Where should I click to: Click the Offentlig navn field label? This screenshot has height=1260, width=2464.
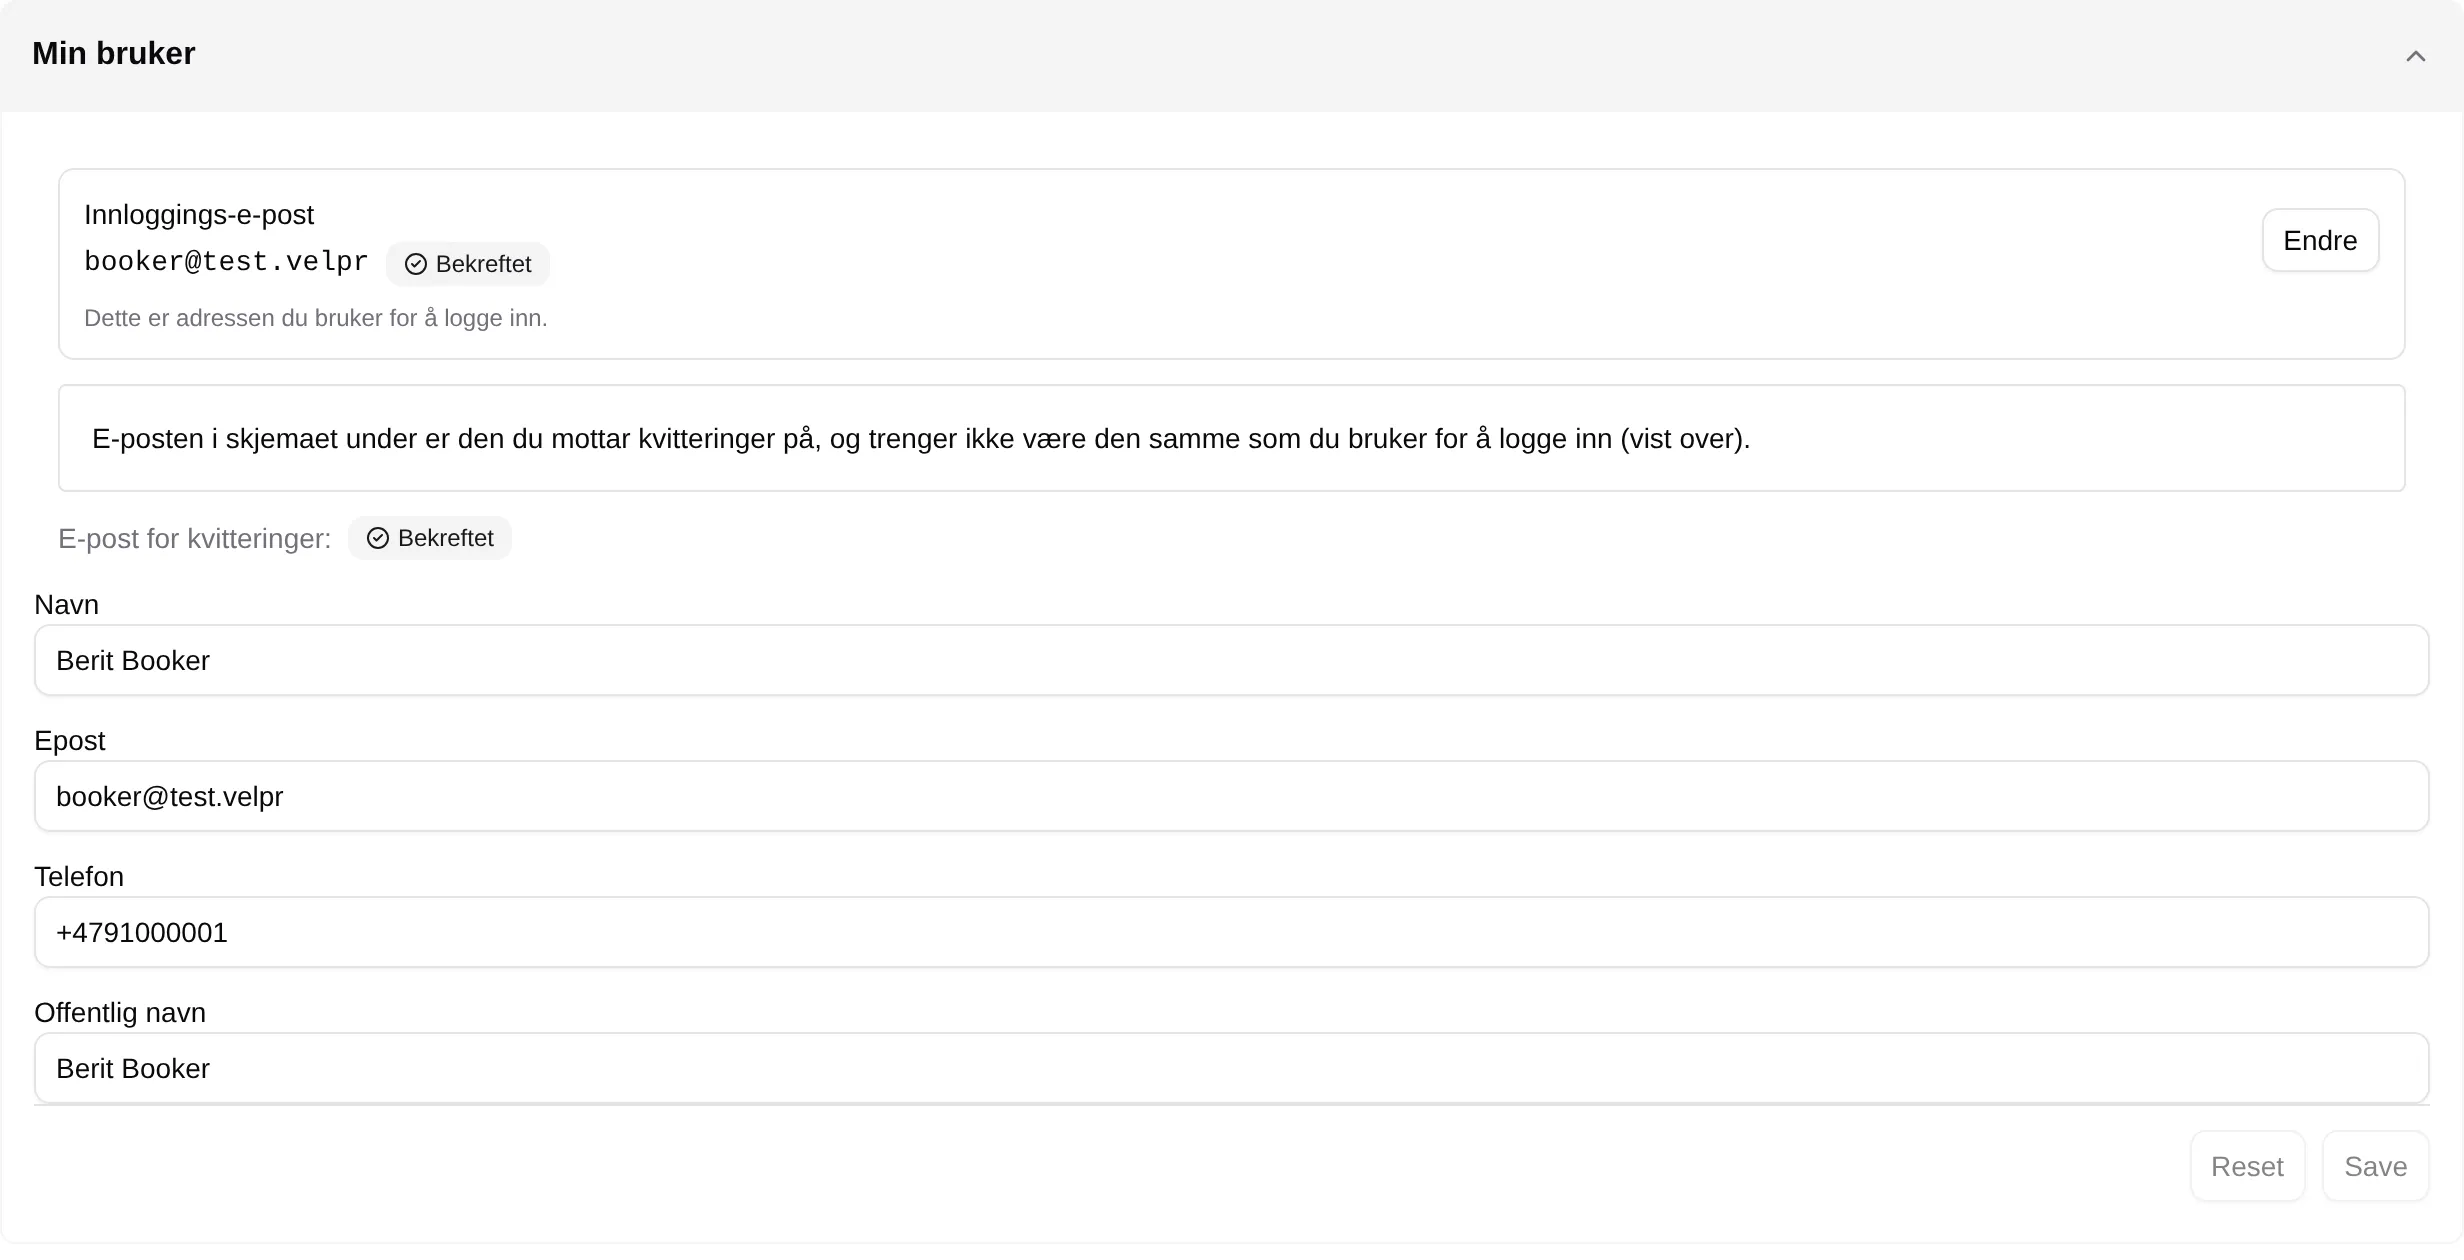tap(120, 1013)
